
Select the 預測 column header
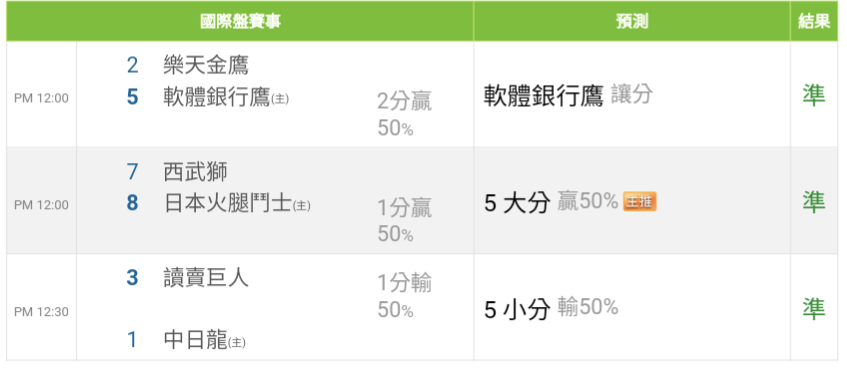coord(632,21)
